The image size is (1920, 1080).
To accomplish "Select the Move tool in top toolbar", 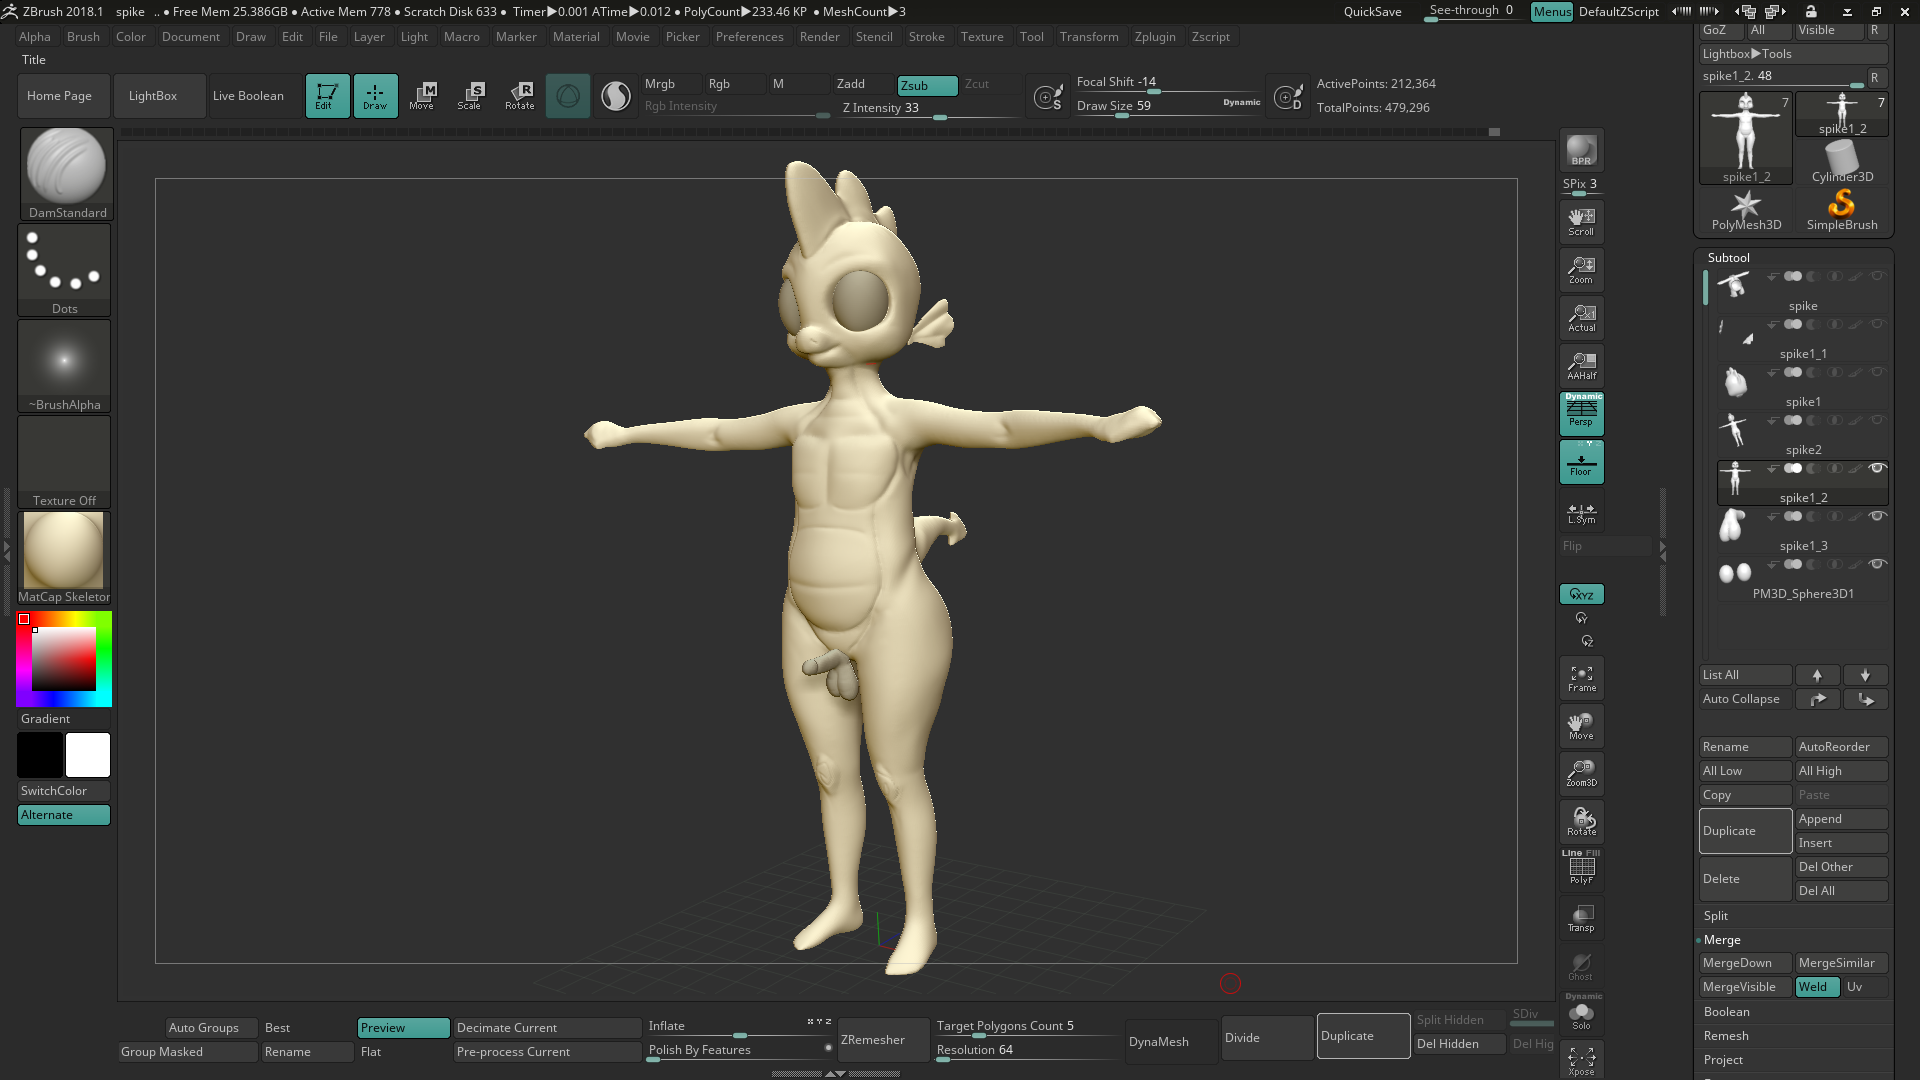I will coord(422,96).
